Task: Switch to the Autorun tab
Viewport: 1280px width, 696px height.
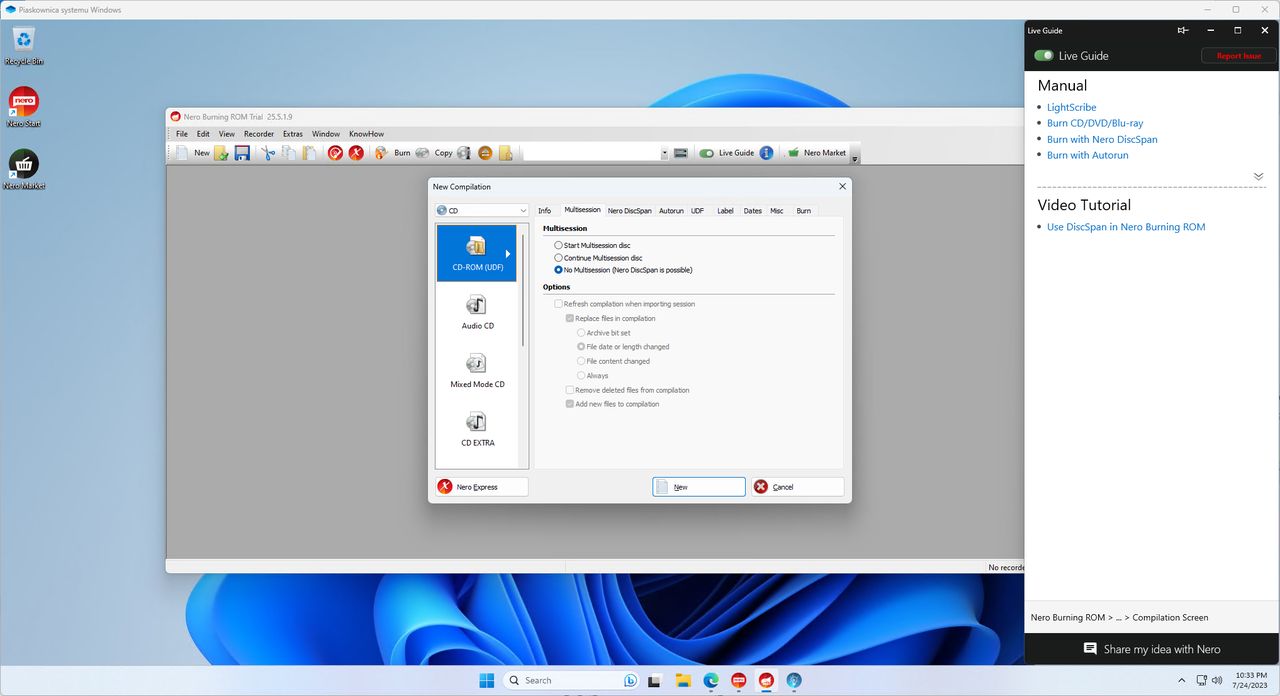Action: [671, 210]
